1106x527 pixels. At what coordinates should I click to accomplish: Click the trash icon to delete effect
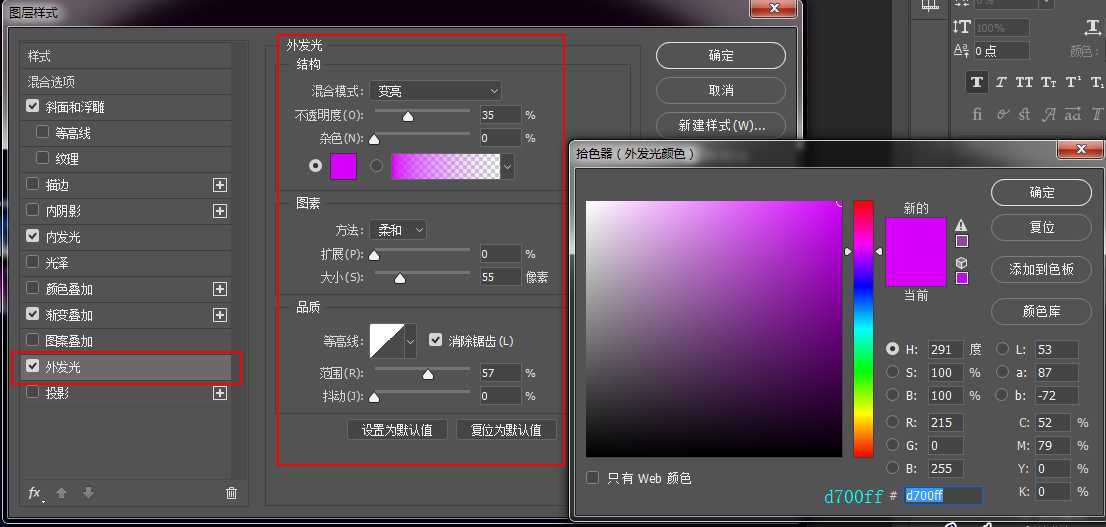point(231,493)
